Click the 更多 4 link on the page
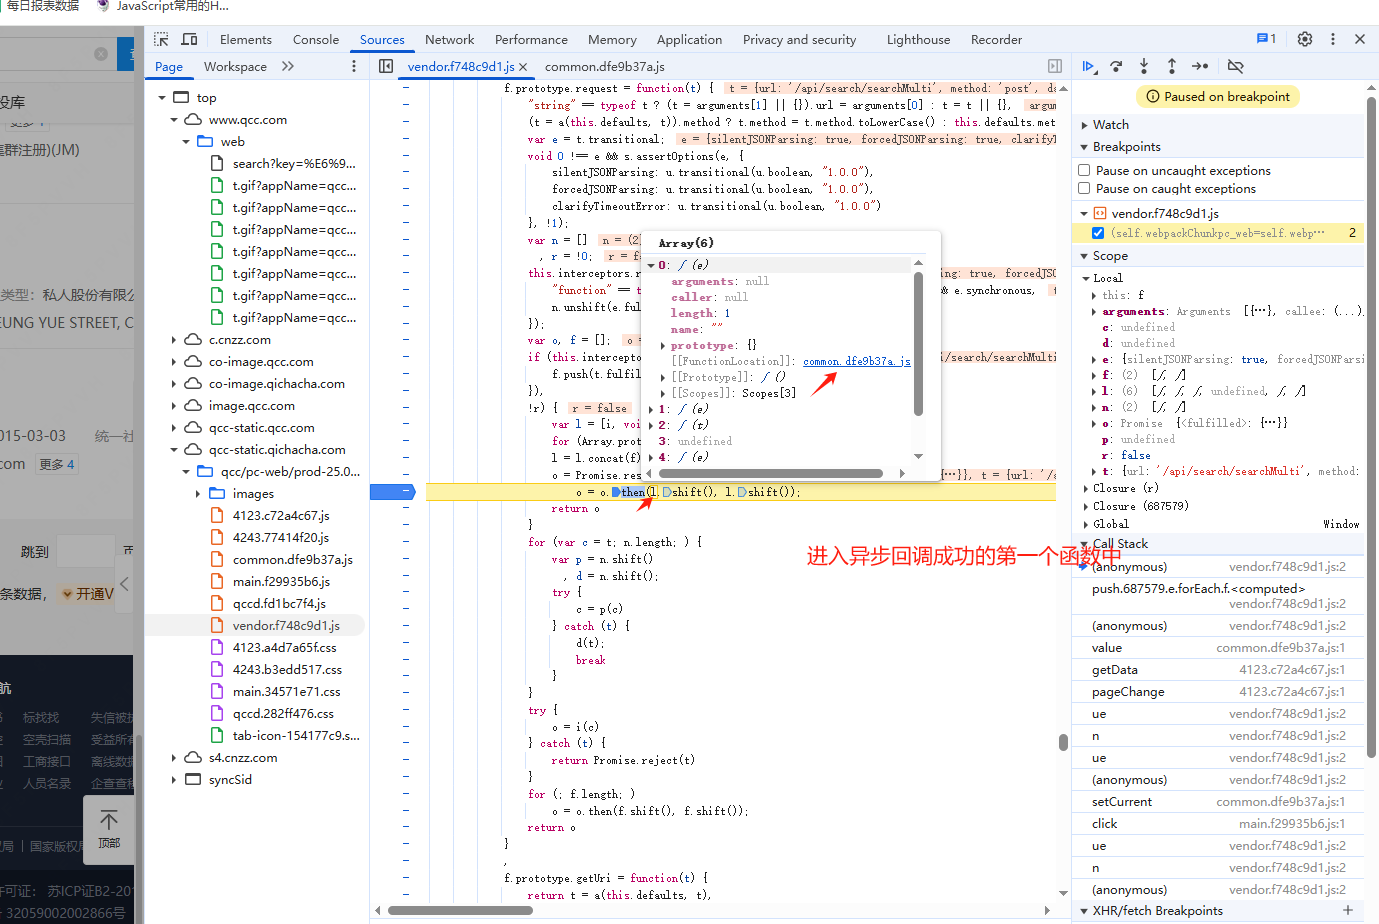This screenshot has height=924, width=1379. coord(56,464)
